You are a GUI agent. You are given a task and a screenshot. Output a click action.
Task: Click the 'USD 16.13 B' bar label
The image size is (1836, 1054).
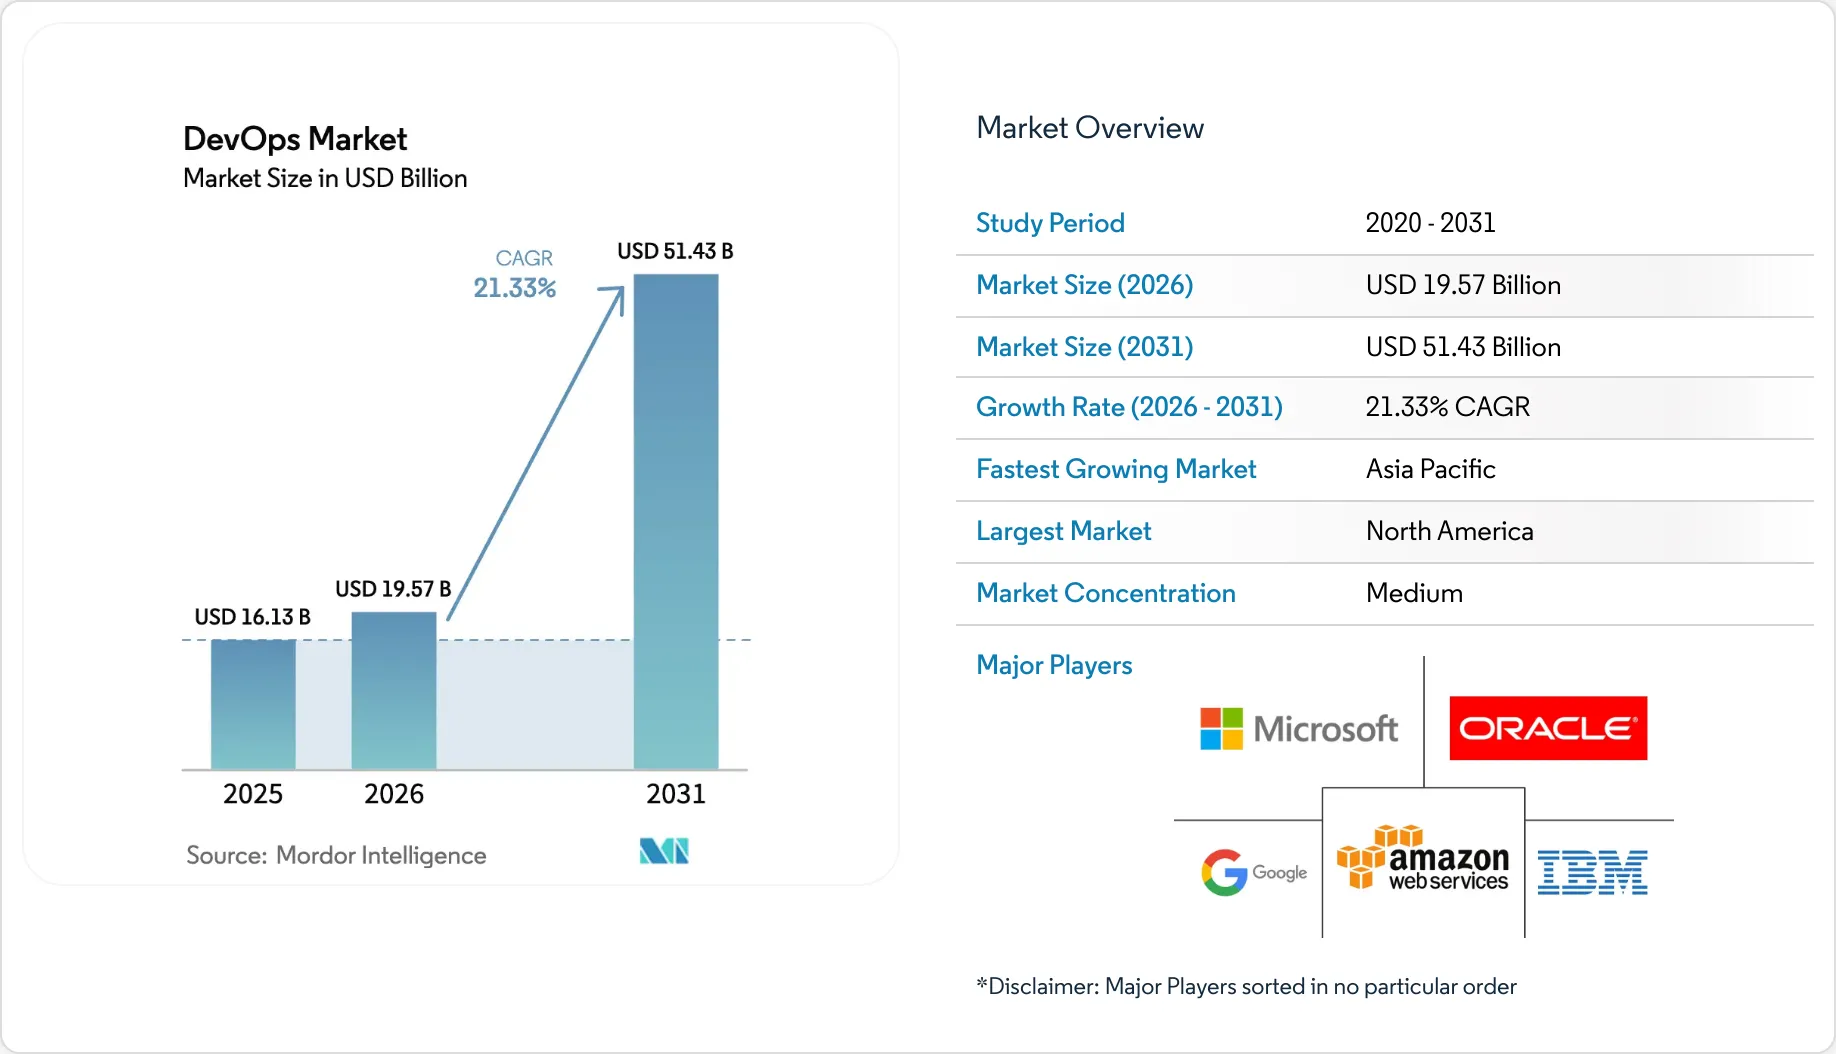[252, 617]
